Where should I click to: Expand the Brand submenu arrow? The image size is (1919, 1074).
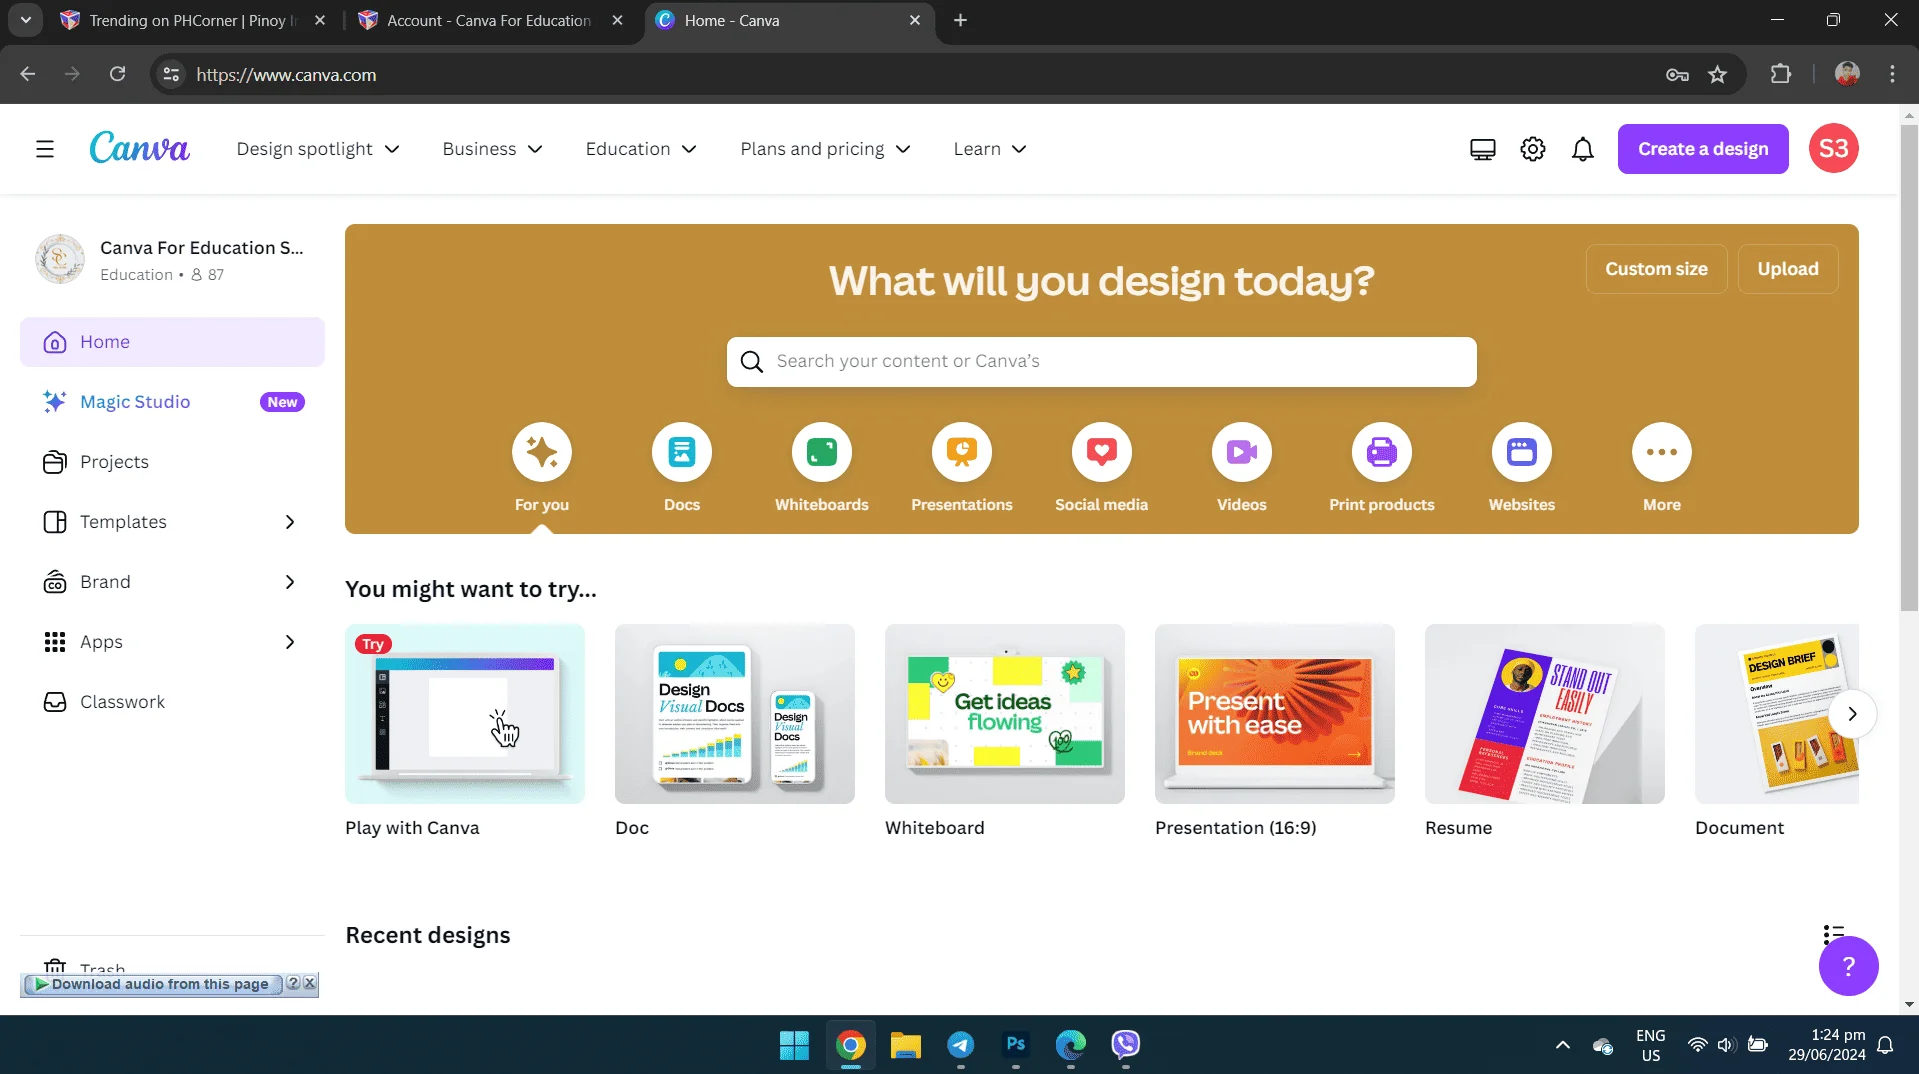pyautogui.click(x=290, y=582)
